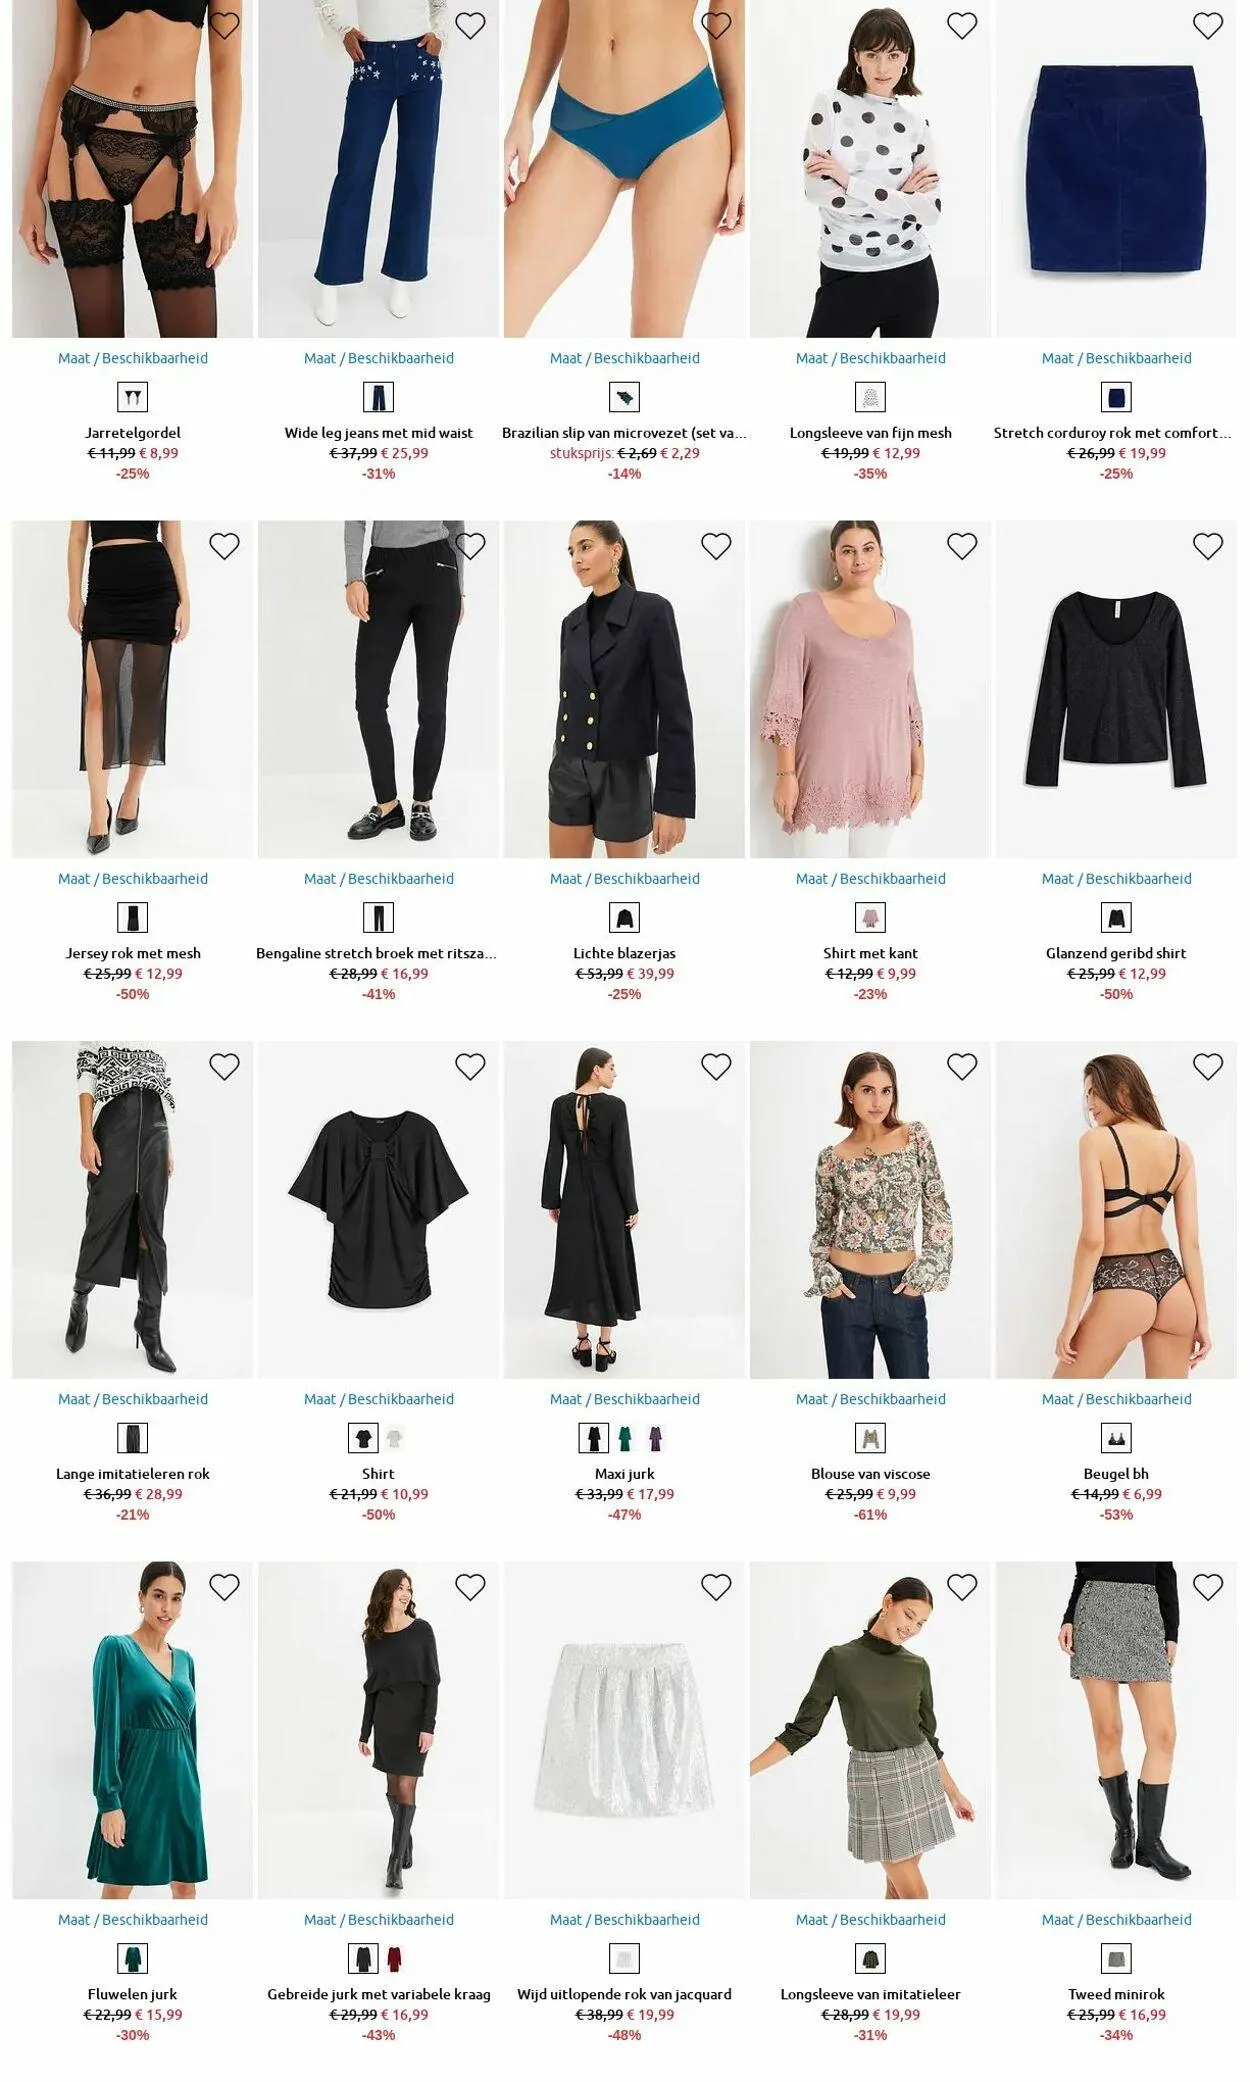This screenshot has height=2082, width=1250.
Task: Open Maat / Beschikbaarheid under Lange imitatieleren rok
Action: click(133, 1399)
